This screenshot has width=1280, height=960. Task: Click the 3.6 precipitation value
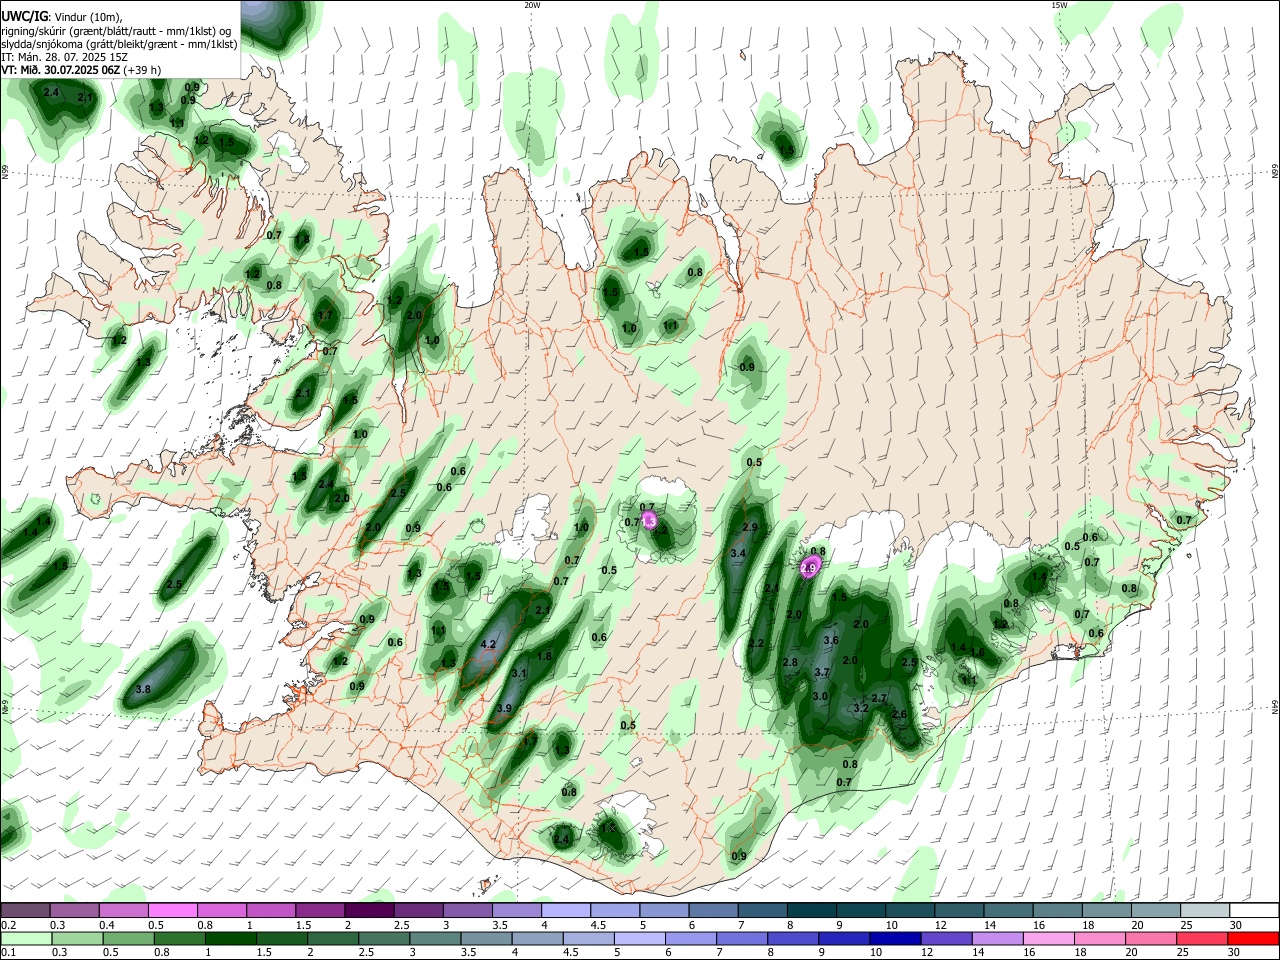830,640
